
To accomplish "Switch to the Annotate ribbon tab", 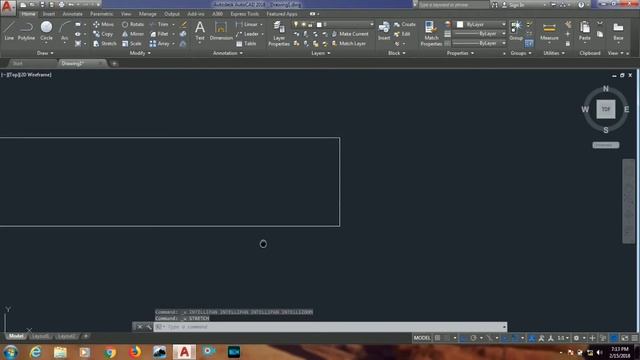I will (72, 14).
